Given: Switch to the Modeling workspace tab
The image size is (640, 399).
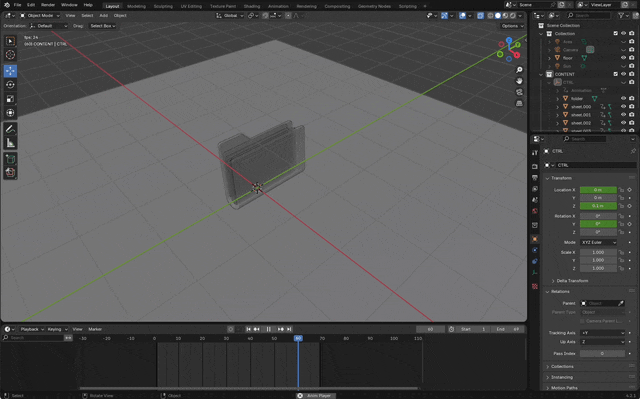Looking at the screenshot, I should tap(136, 6).
